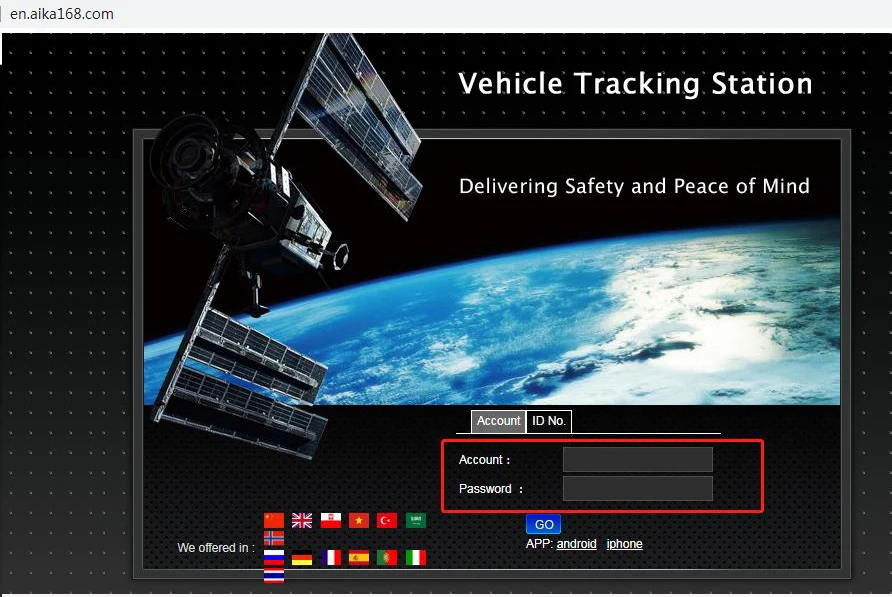The height and width of the screenshot is (597, 892).
Task: Click 'Delivering Safety and Peace of Mind' text
Action: click(x=634, y=186)
